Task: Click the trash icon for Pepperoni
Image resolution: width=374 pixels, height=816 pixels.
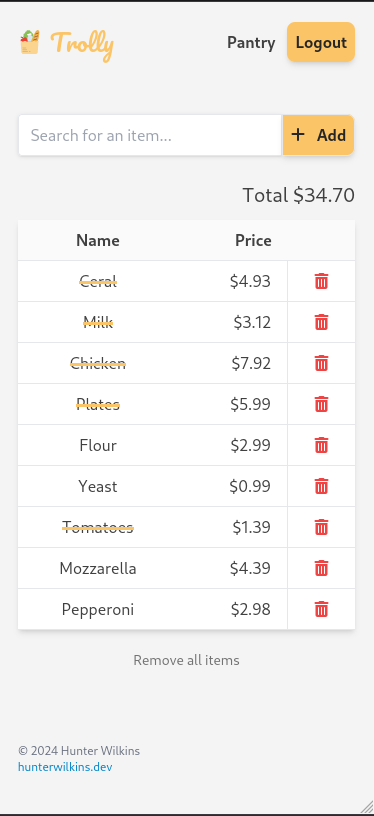Action: (x=321, y=609)
